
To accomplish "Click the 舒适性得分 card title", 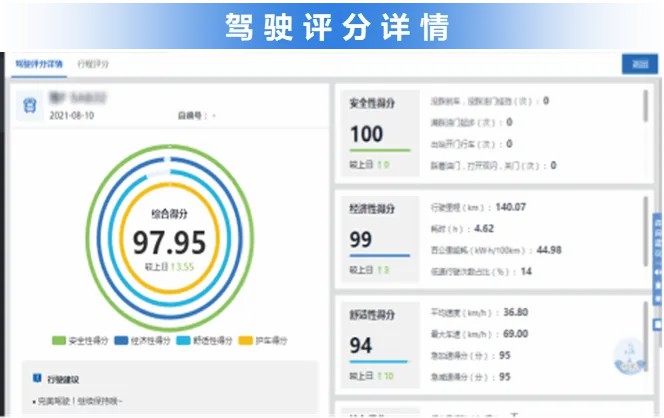I will pos(372,315).
